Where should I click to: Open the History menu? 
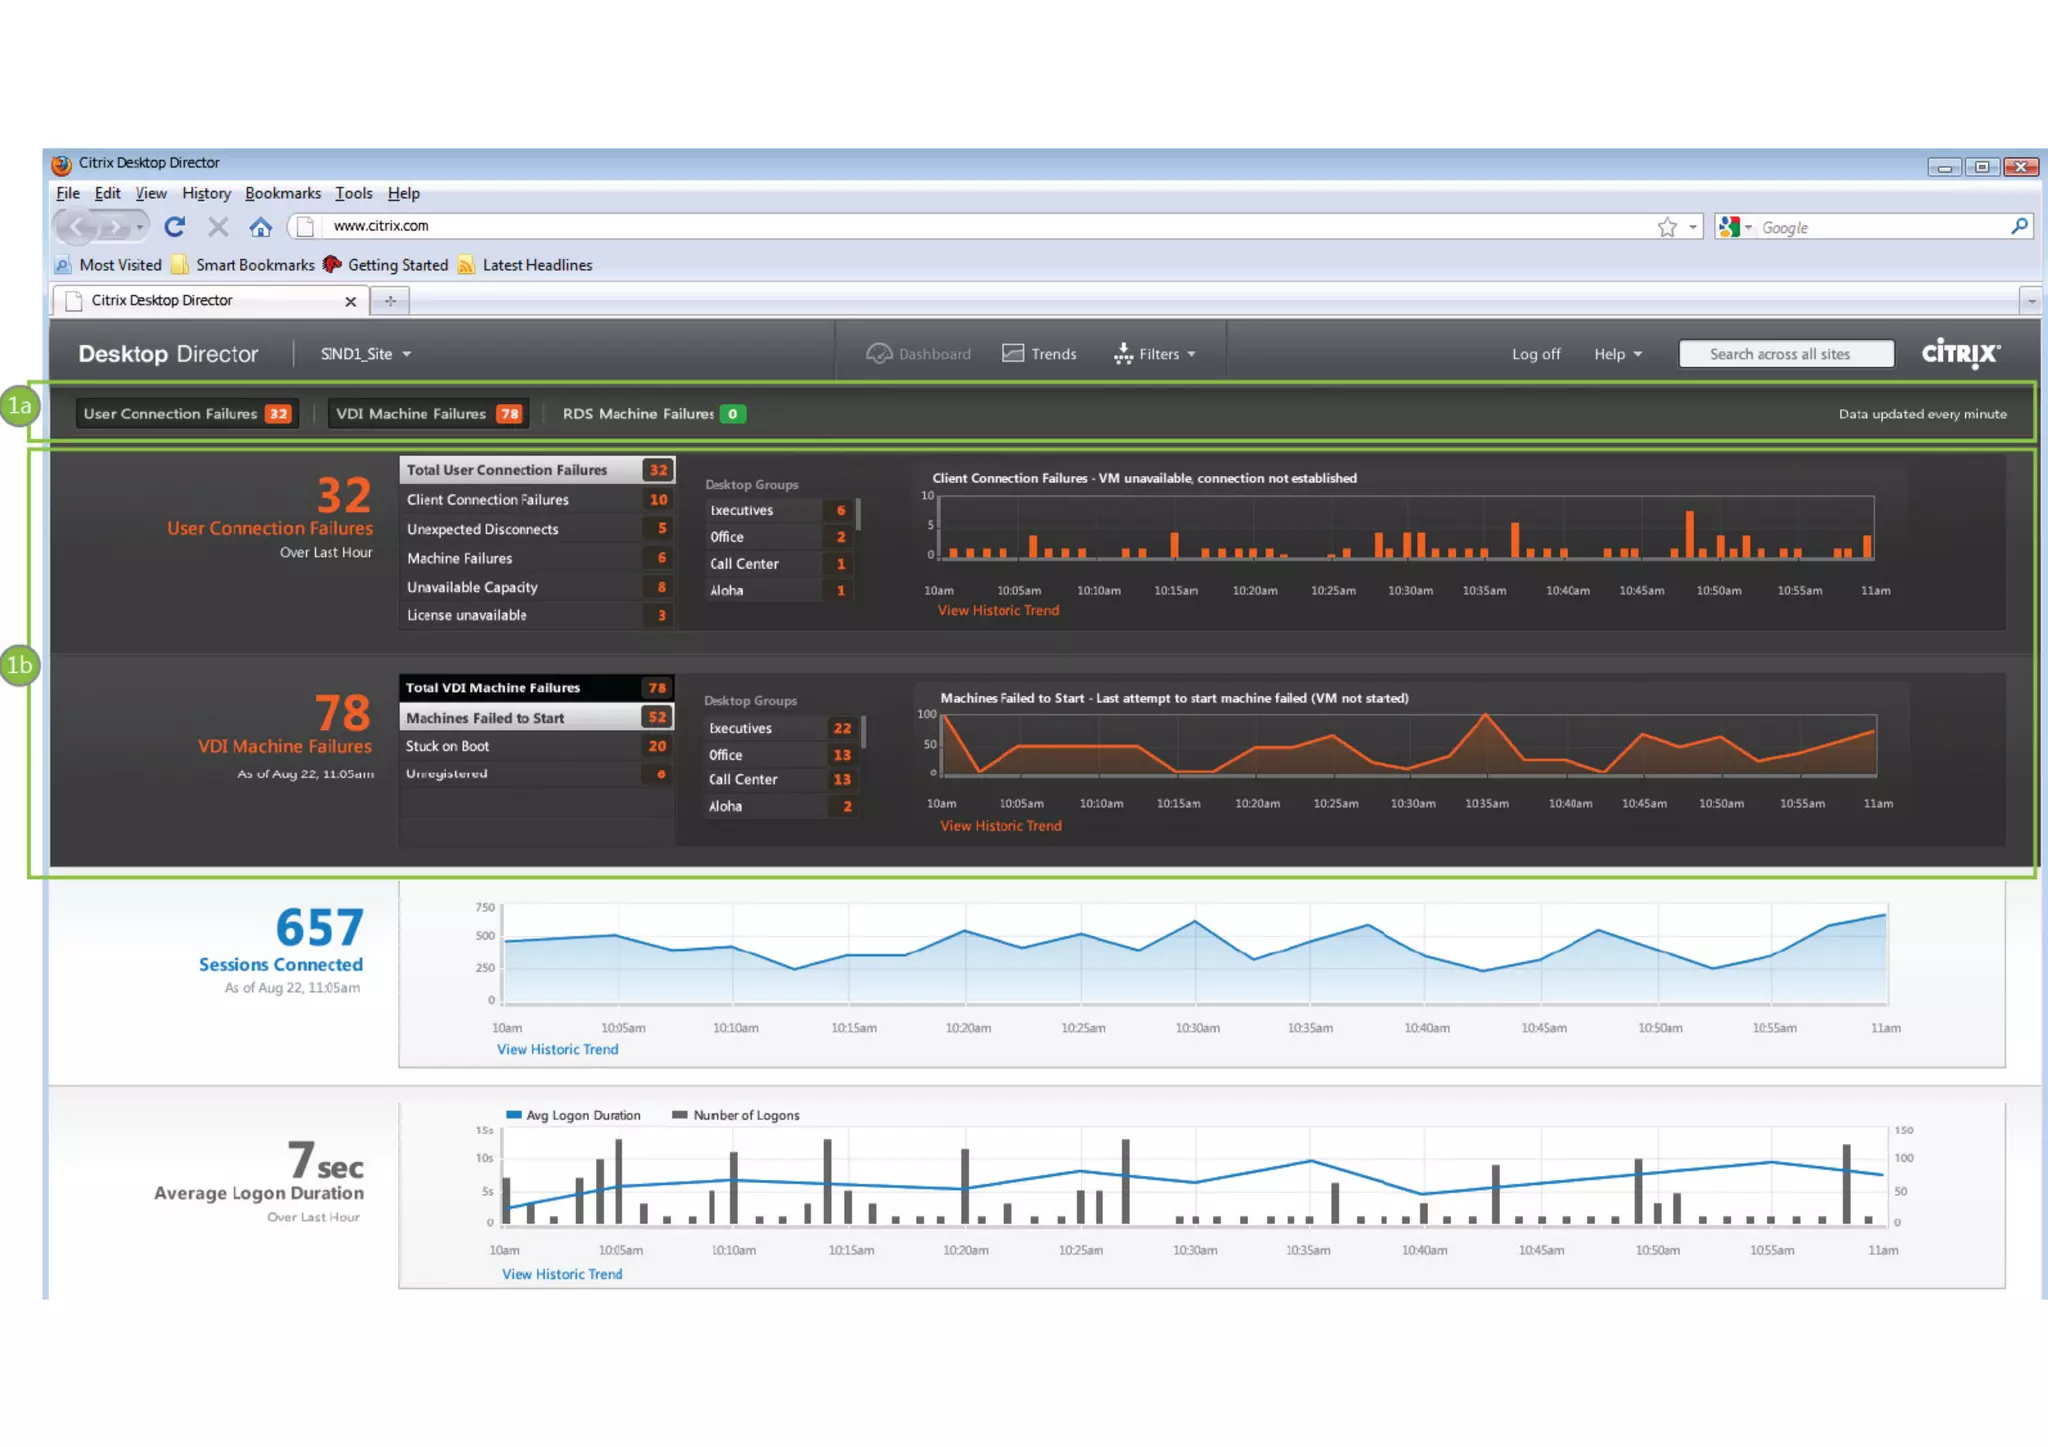[206, 194]
